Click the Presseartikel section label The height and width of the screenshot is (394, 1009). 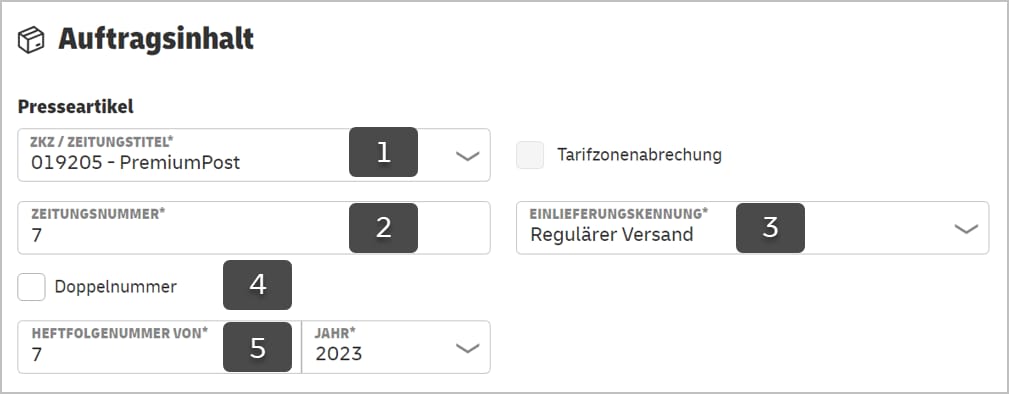tap(76, 107)
